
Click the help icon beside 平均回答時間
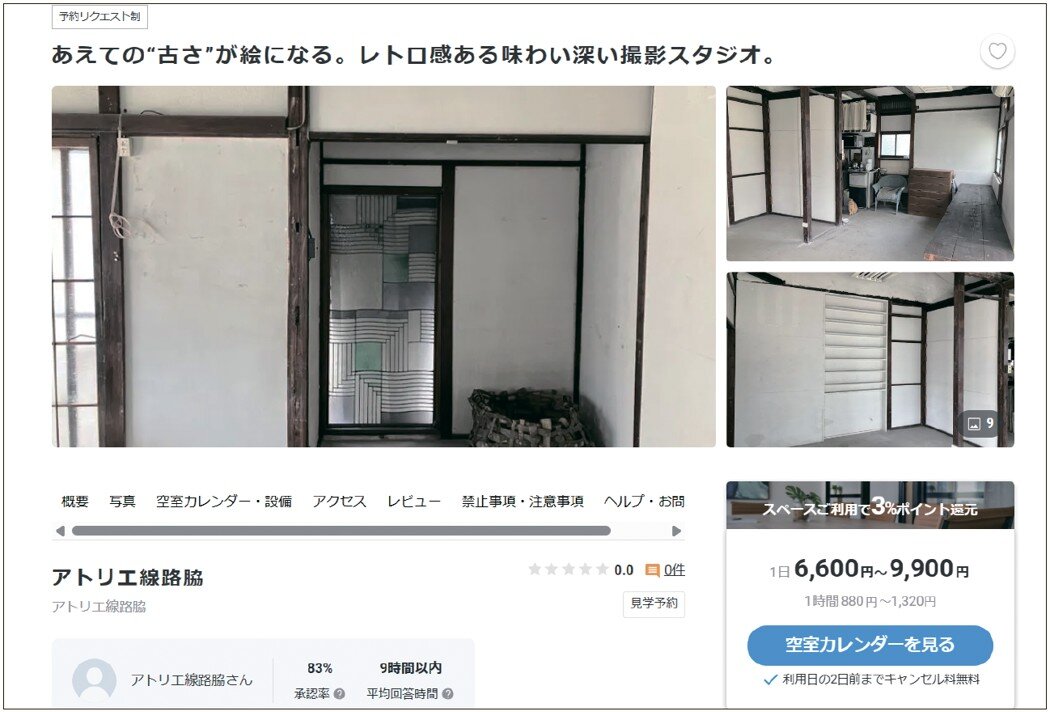coord(447,694)
